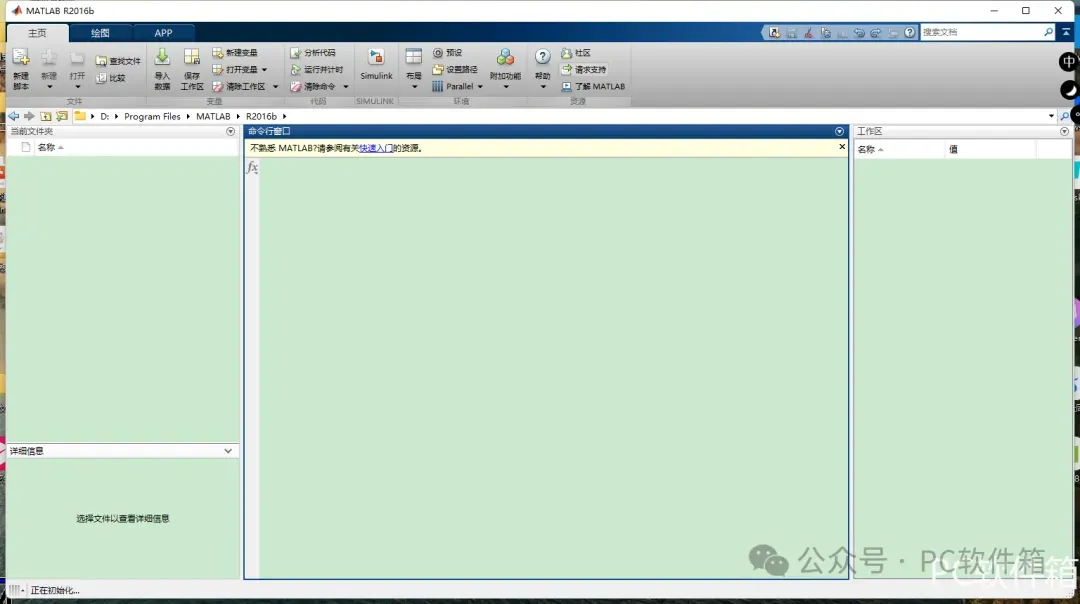The image size is (1080, 604).
Task: Click the quick access new shortcut icon
Action: point(774,32)
